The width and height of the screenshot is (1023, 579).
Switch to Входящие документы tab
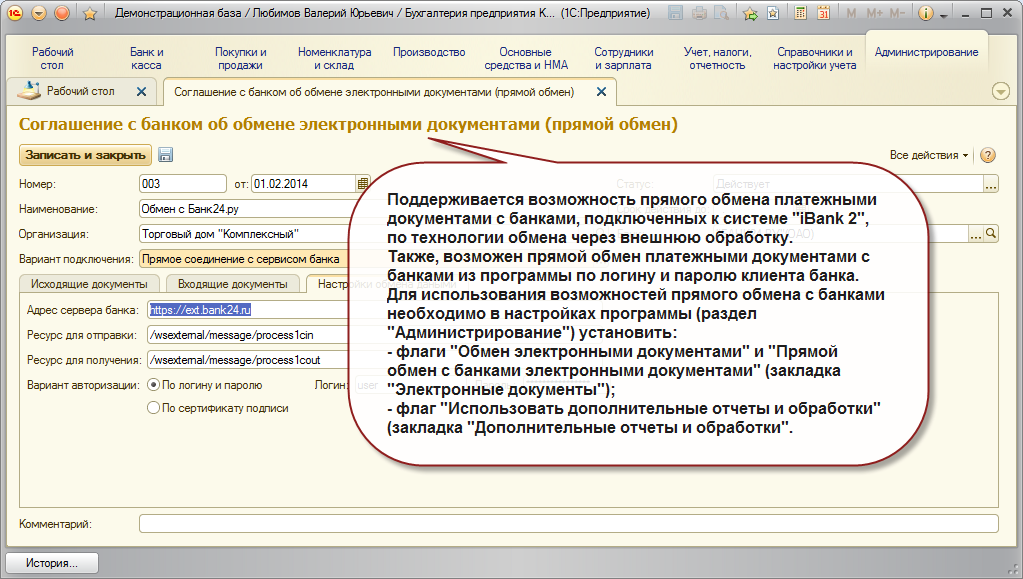click(x=234, y=284)
